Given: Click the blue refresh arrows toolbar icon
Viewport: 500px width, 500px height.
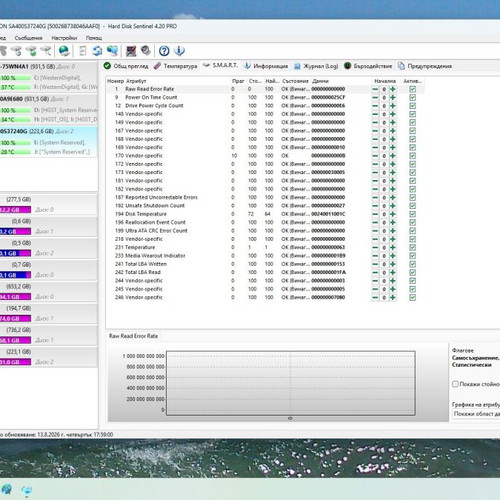Looking at the screenshot, I should 97,51.
